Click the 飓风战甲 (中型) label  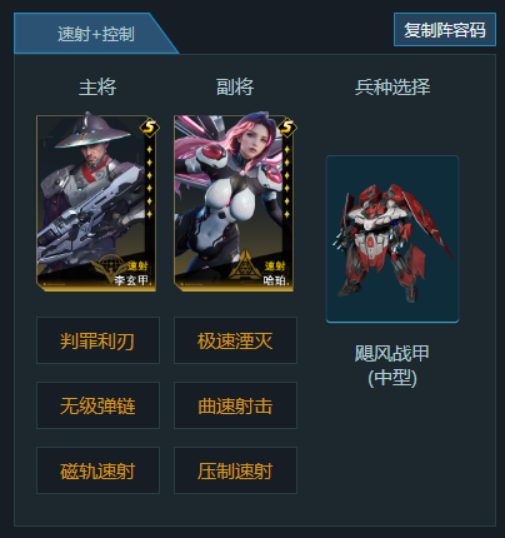[392, 366]
